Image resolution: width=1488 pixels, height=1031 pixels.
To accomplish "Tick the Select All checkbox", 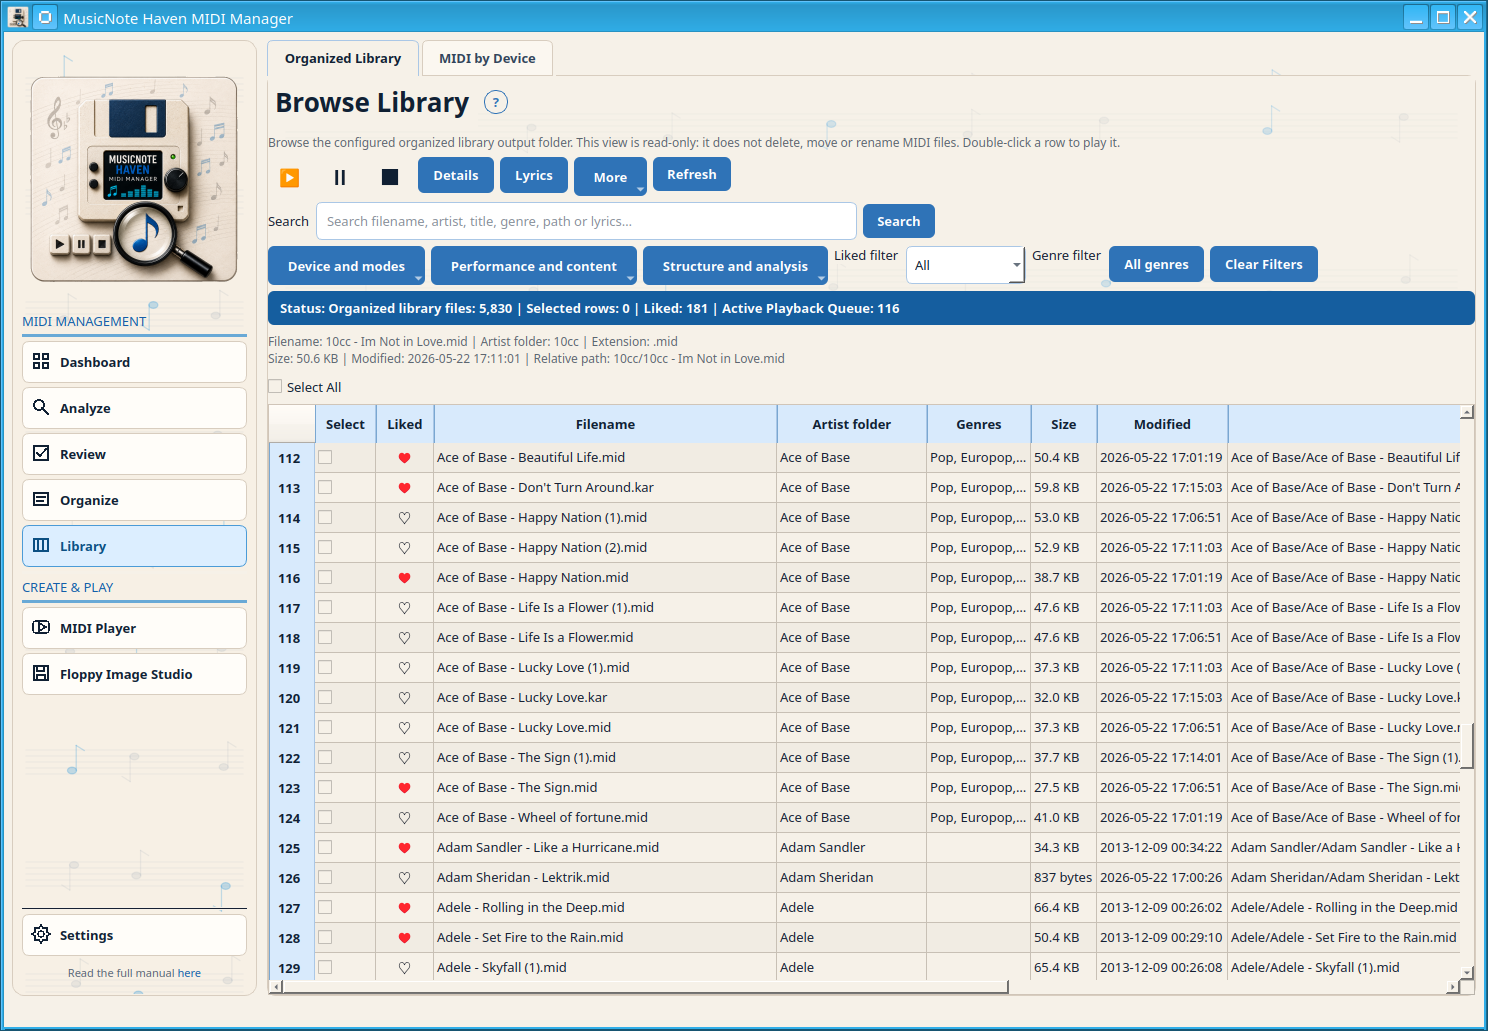I will [275, 386].
